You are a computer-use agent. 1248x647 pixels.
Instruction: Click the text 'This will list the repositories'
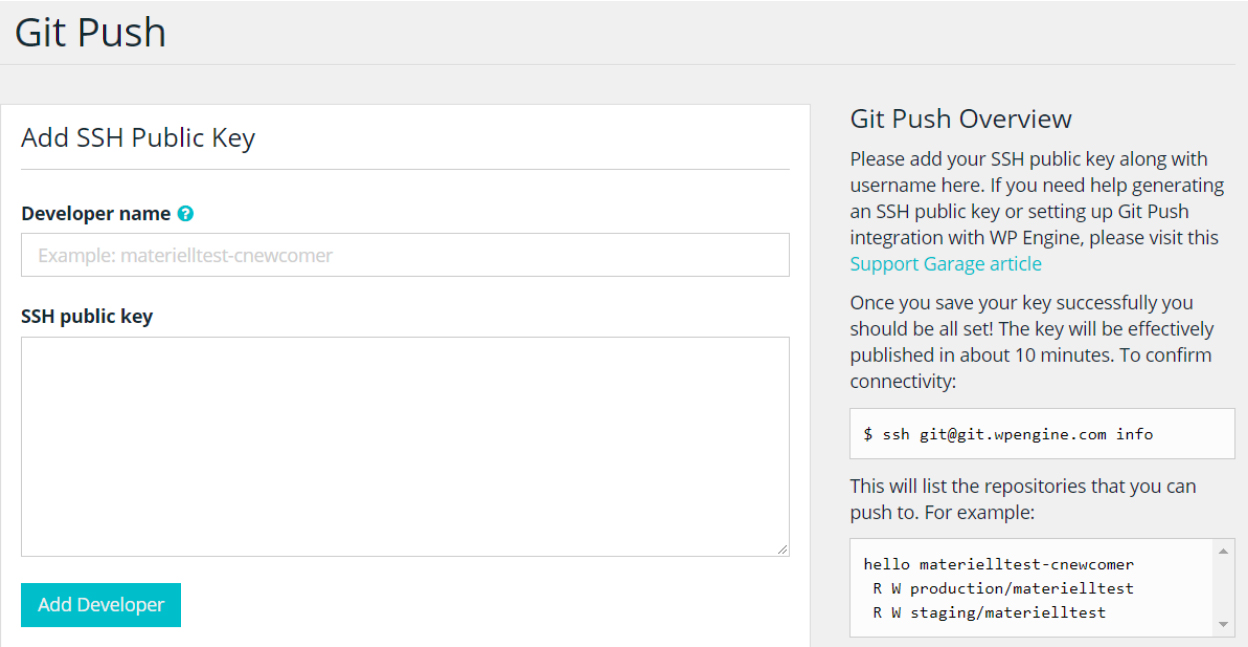click(1023, 499)
